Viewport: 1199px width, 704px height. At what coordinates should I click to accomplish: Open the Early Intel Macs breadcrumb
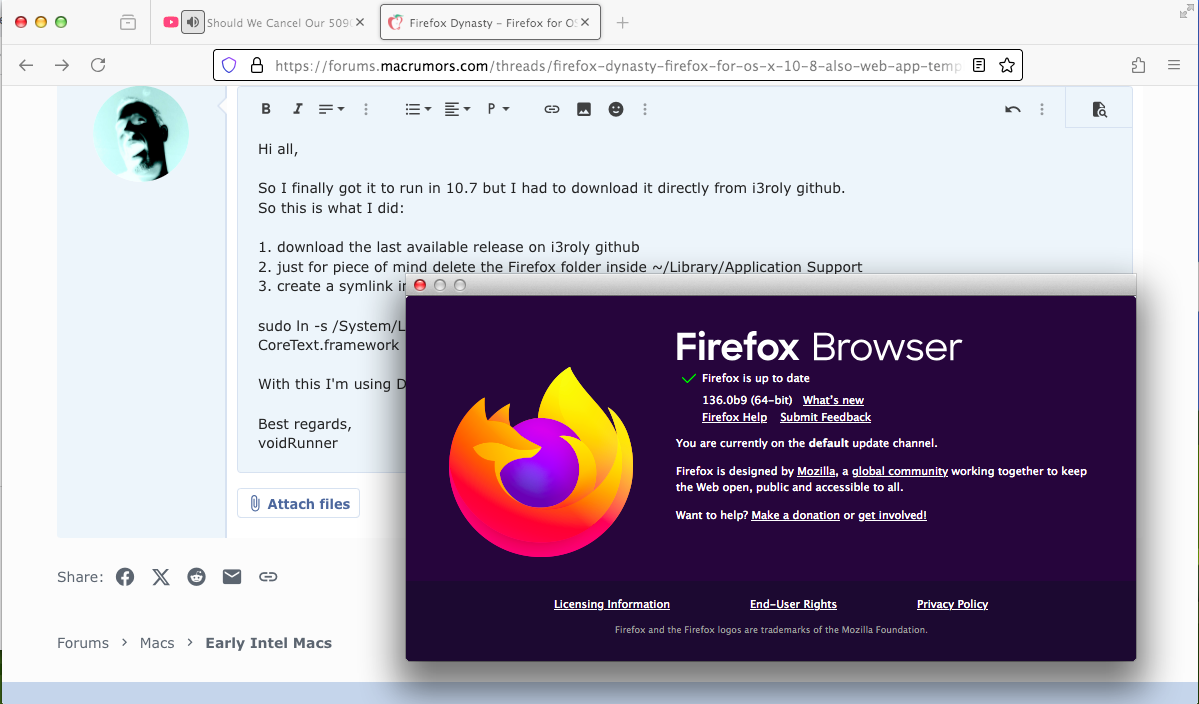point(268,643)
